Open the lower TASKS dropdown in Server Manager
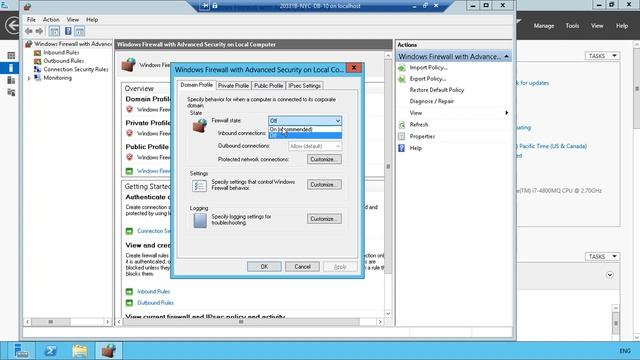640x360 pixels. (x=602, y=256)
